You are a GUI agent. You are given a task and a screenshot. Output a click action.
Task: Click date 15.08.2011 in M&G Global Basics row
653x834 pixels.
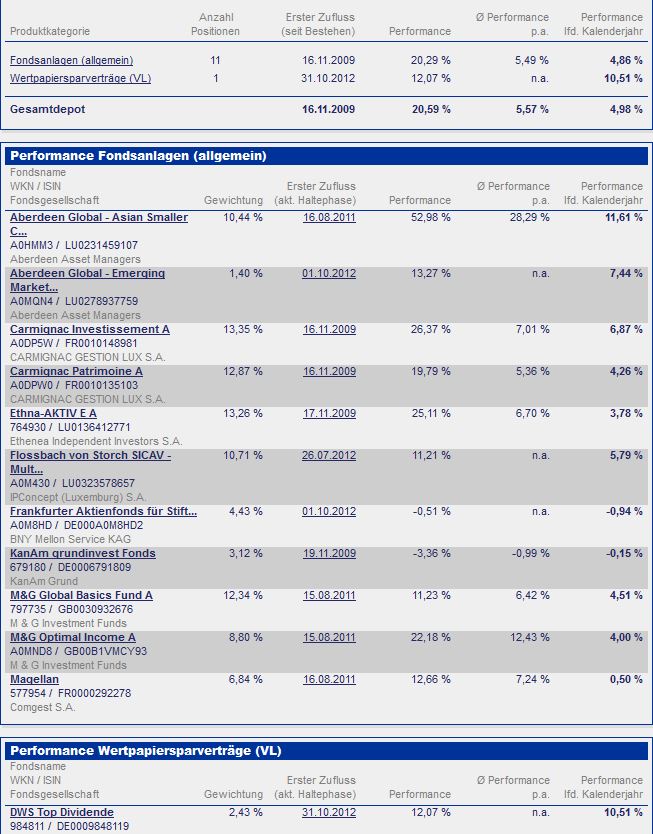(x=329, y=595)
